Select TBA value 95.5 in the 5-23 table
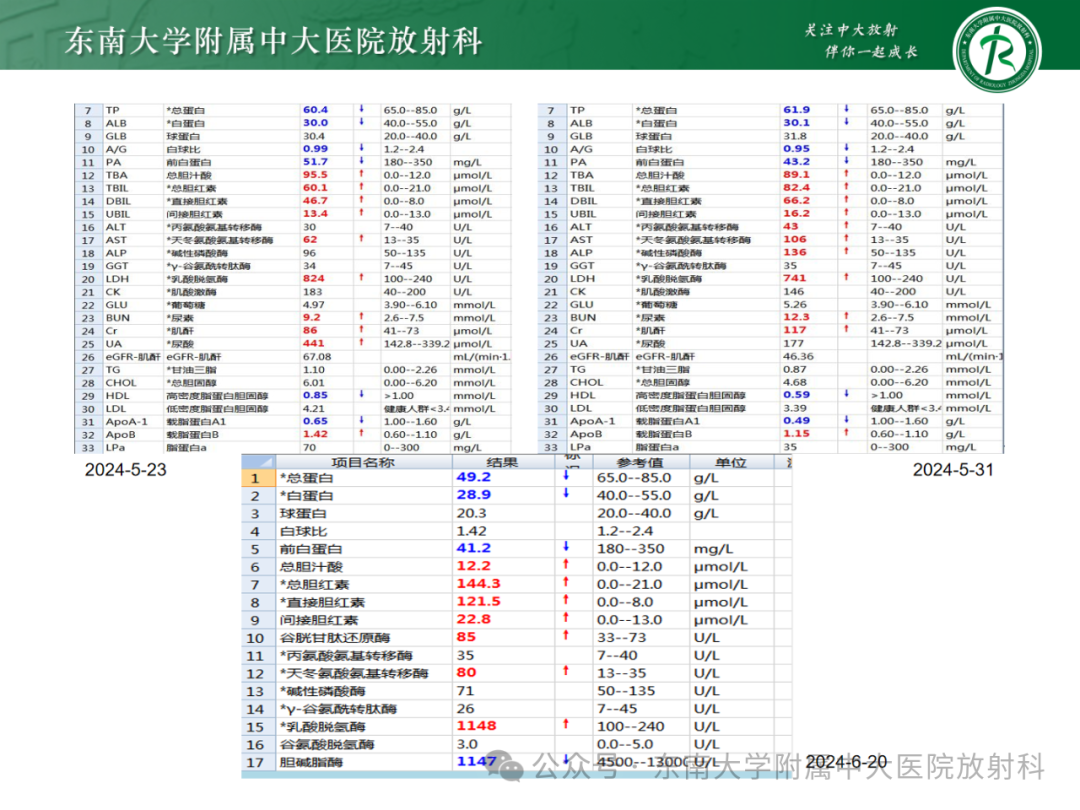 tap(315, 175)
